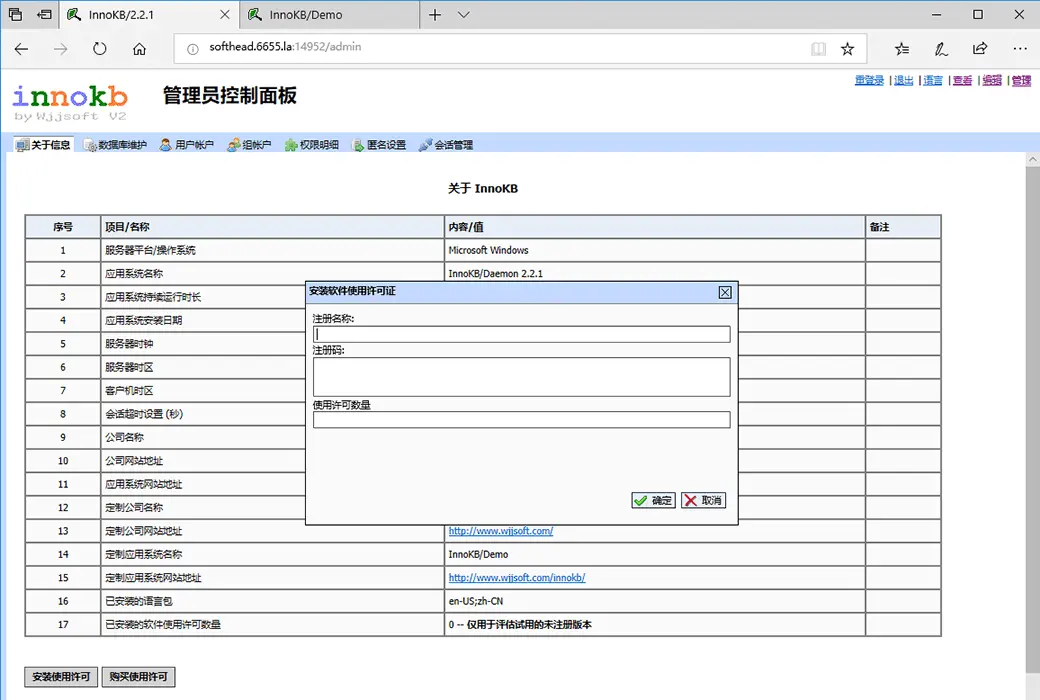Image resolution: width=1040 pixels, height=700 pixels.
Task: Open the 权限明细 tab
Action: click(x=312, y=145)
